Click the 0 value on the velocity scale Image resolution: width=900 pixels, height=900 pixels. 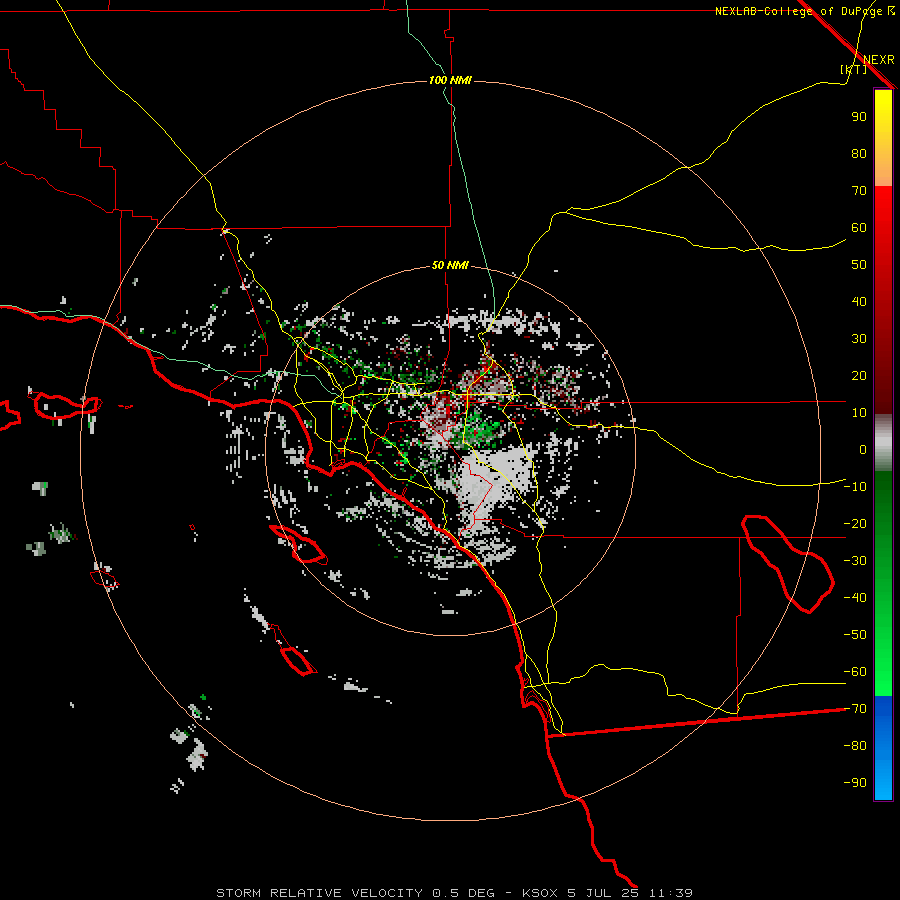863,449
